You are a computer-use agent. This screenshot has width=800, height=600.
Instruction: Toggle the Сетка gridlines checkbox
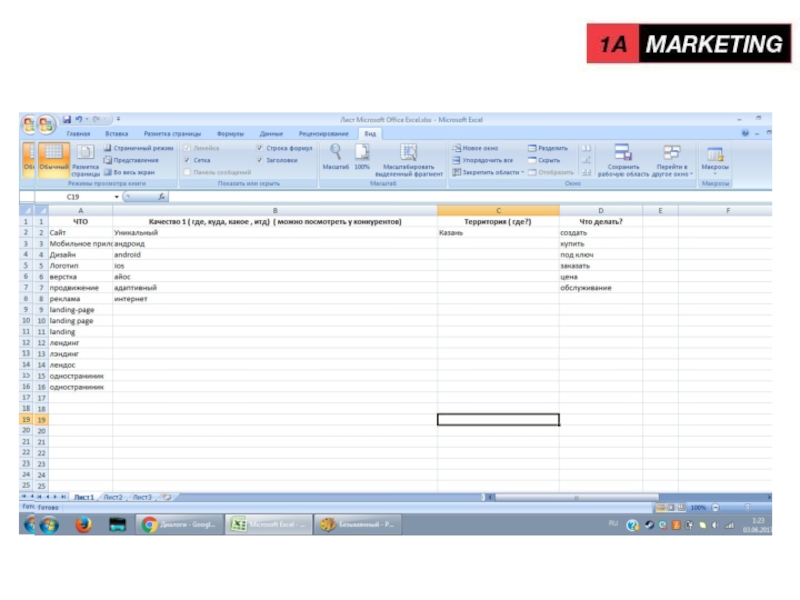click(x=187, y=160)
